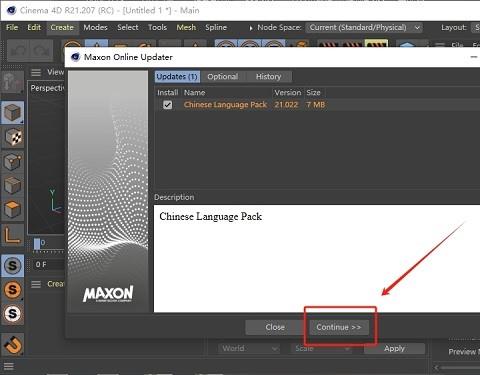Click the Close button in updater
This screenshot has height=375, width=480.
click(x=275, y=327)
